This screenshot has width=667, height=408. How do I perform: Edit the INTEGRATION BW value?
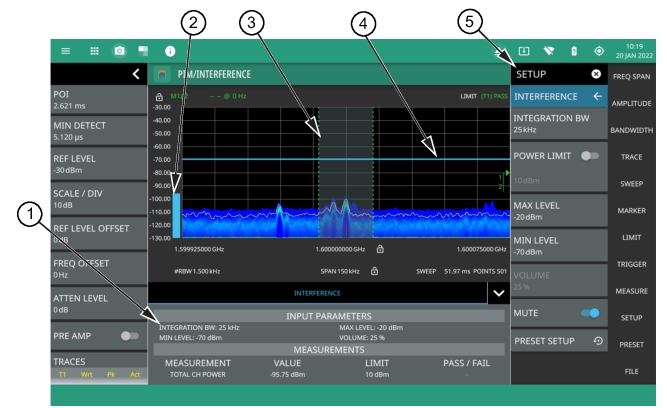pyautogui.click(x=560, y=125)
